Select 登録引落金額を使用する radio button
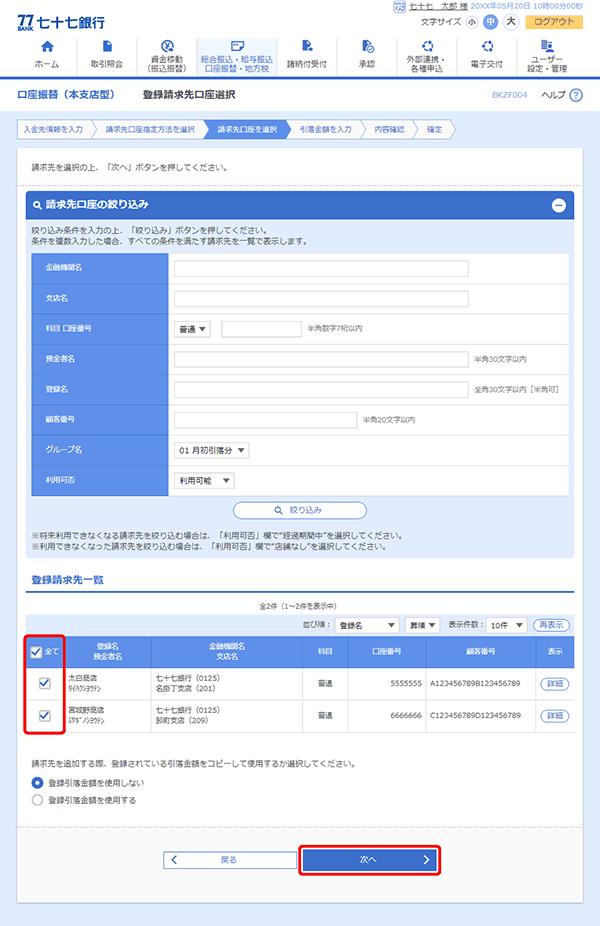The height and width of the screenshot is (926, 600). [x=37, y=800]
